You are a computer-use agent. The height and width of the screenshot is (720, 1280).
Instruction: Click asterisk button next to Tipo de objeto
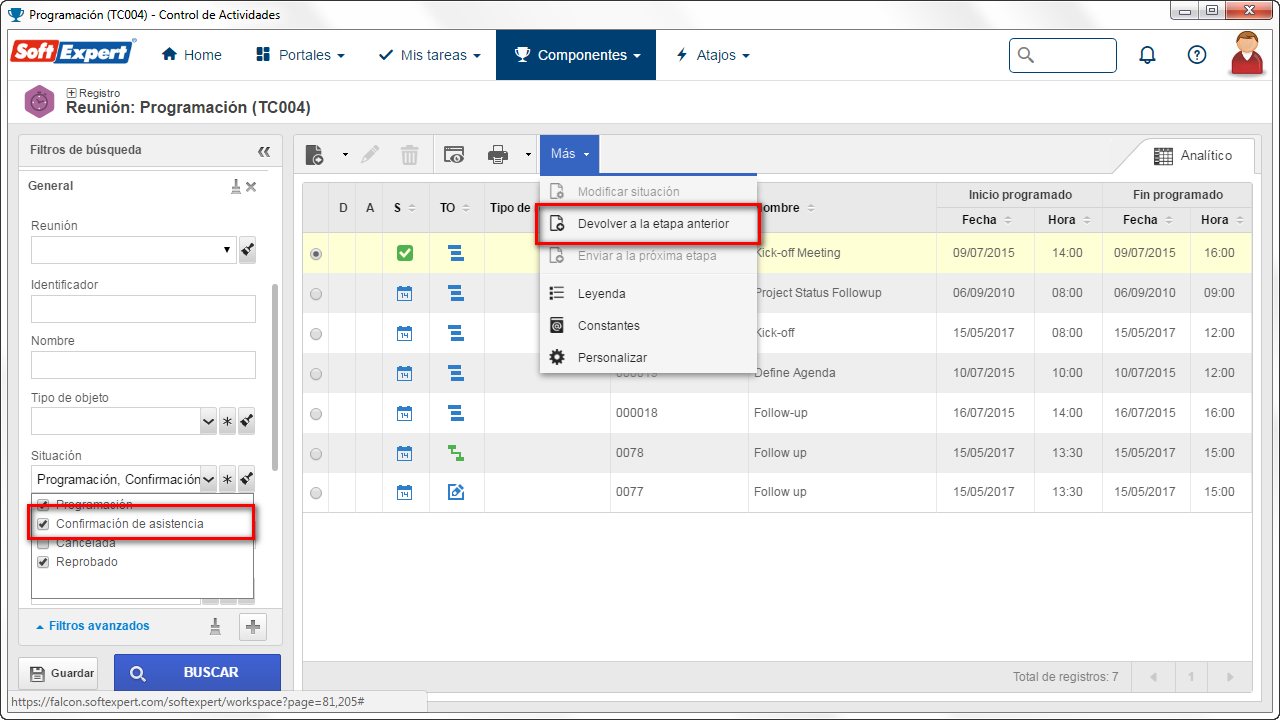pos(227,422)
